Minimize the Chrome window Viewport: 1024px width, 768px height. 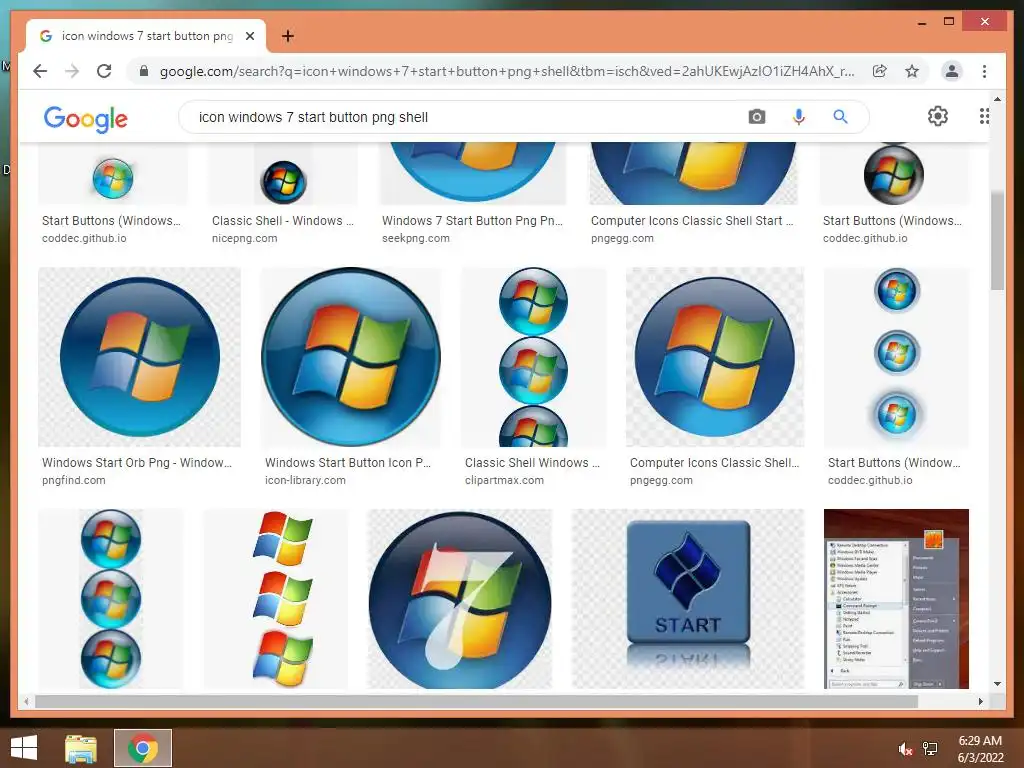(x=921, y=22)
